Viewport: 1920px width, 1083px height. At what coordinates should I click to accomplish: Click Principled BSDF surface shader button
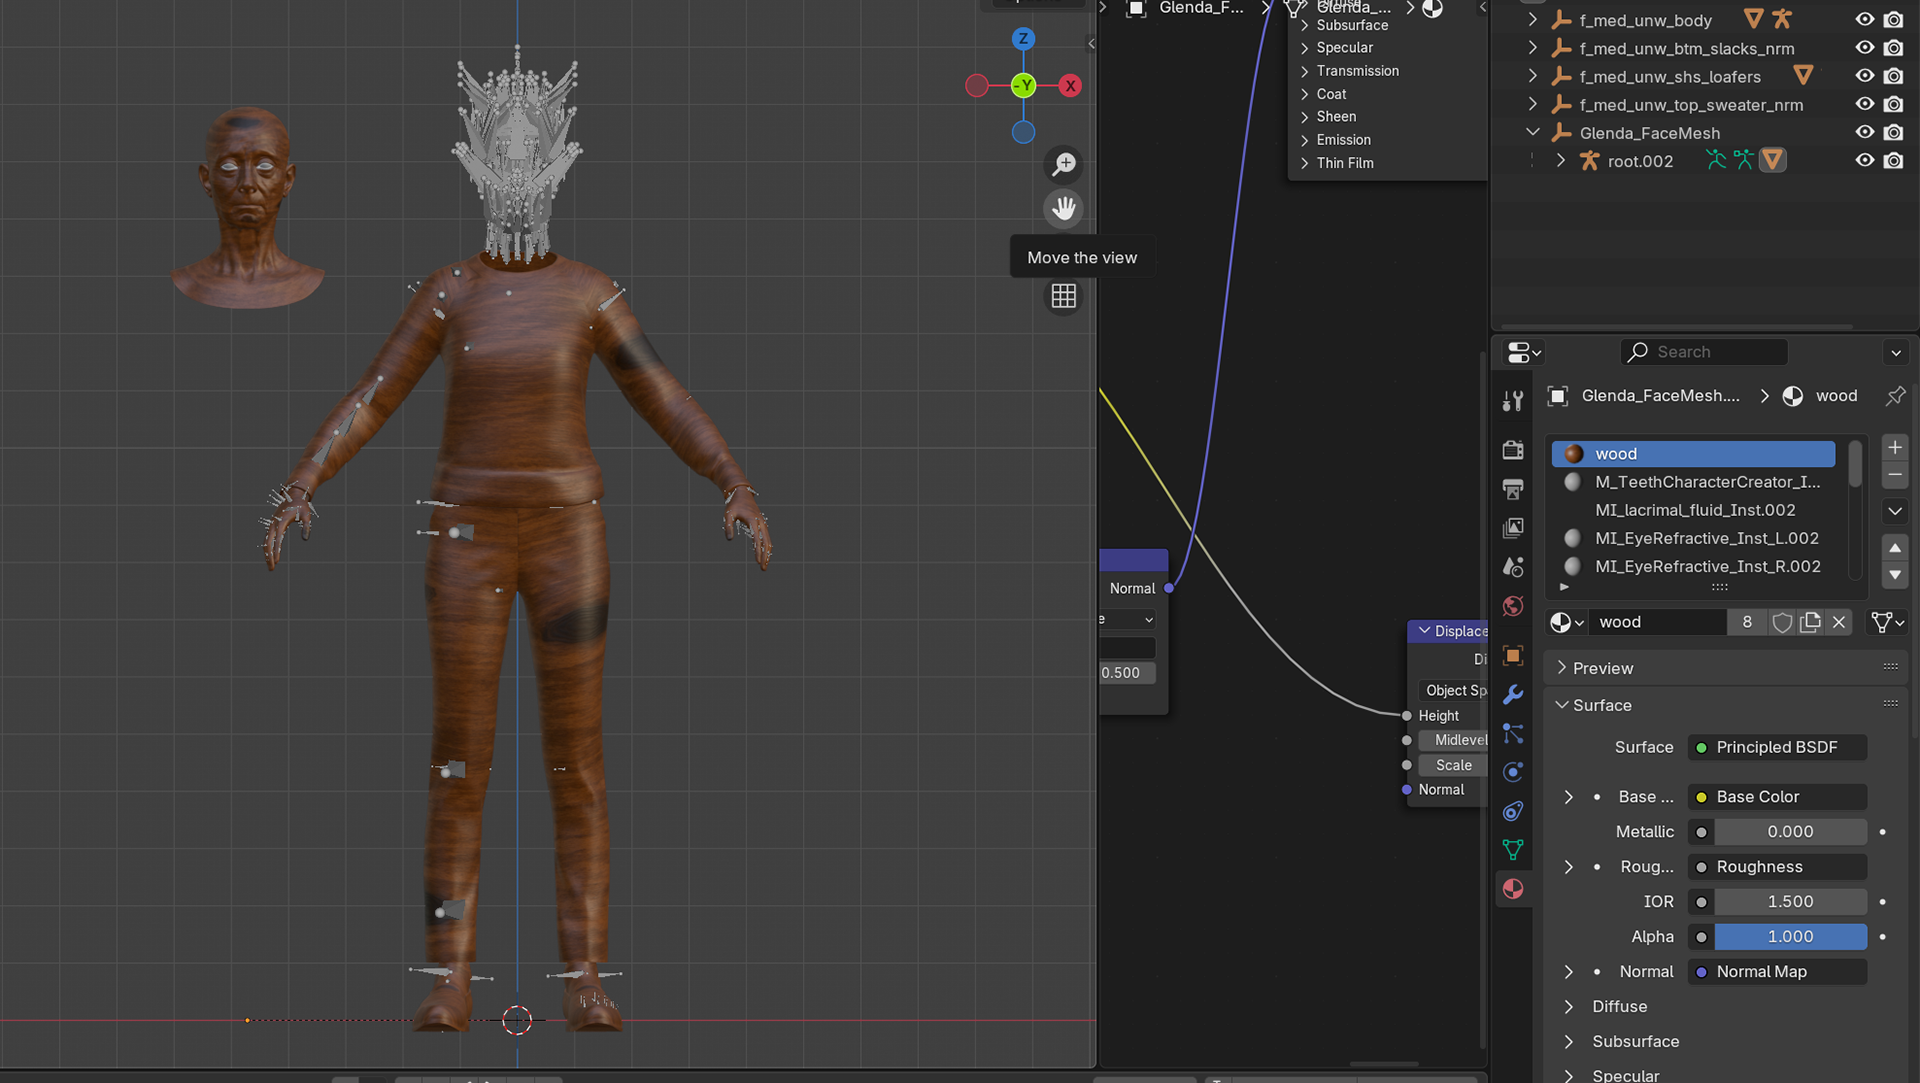[1777, 747]
